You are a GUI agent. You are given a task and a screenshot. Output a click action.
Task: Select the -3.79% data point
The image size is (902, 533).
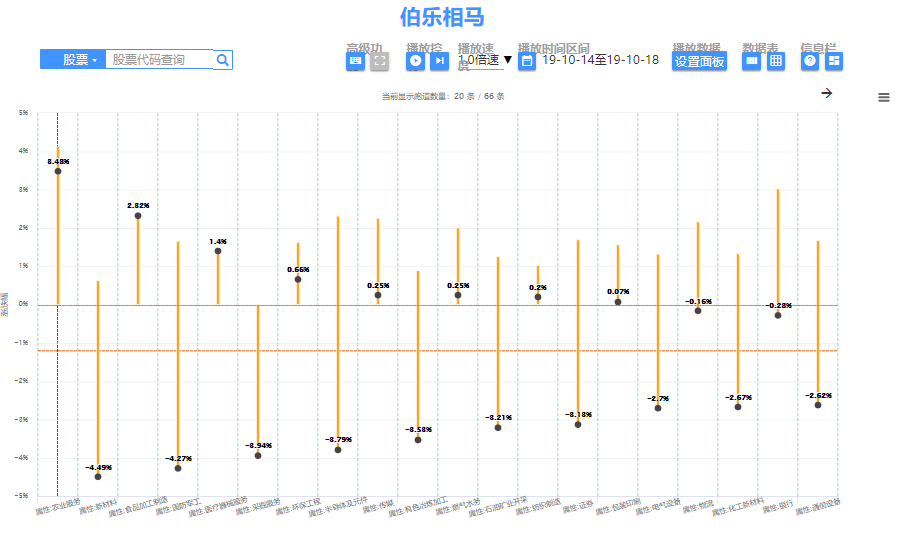point(338,450)
